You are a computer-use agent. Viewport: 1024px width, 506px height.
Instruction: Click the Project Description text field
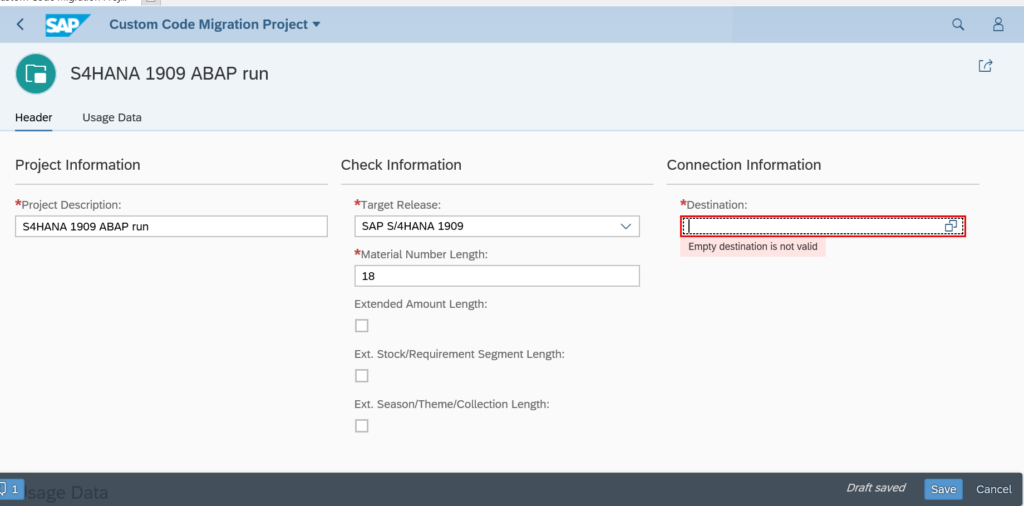171,227
